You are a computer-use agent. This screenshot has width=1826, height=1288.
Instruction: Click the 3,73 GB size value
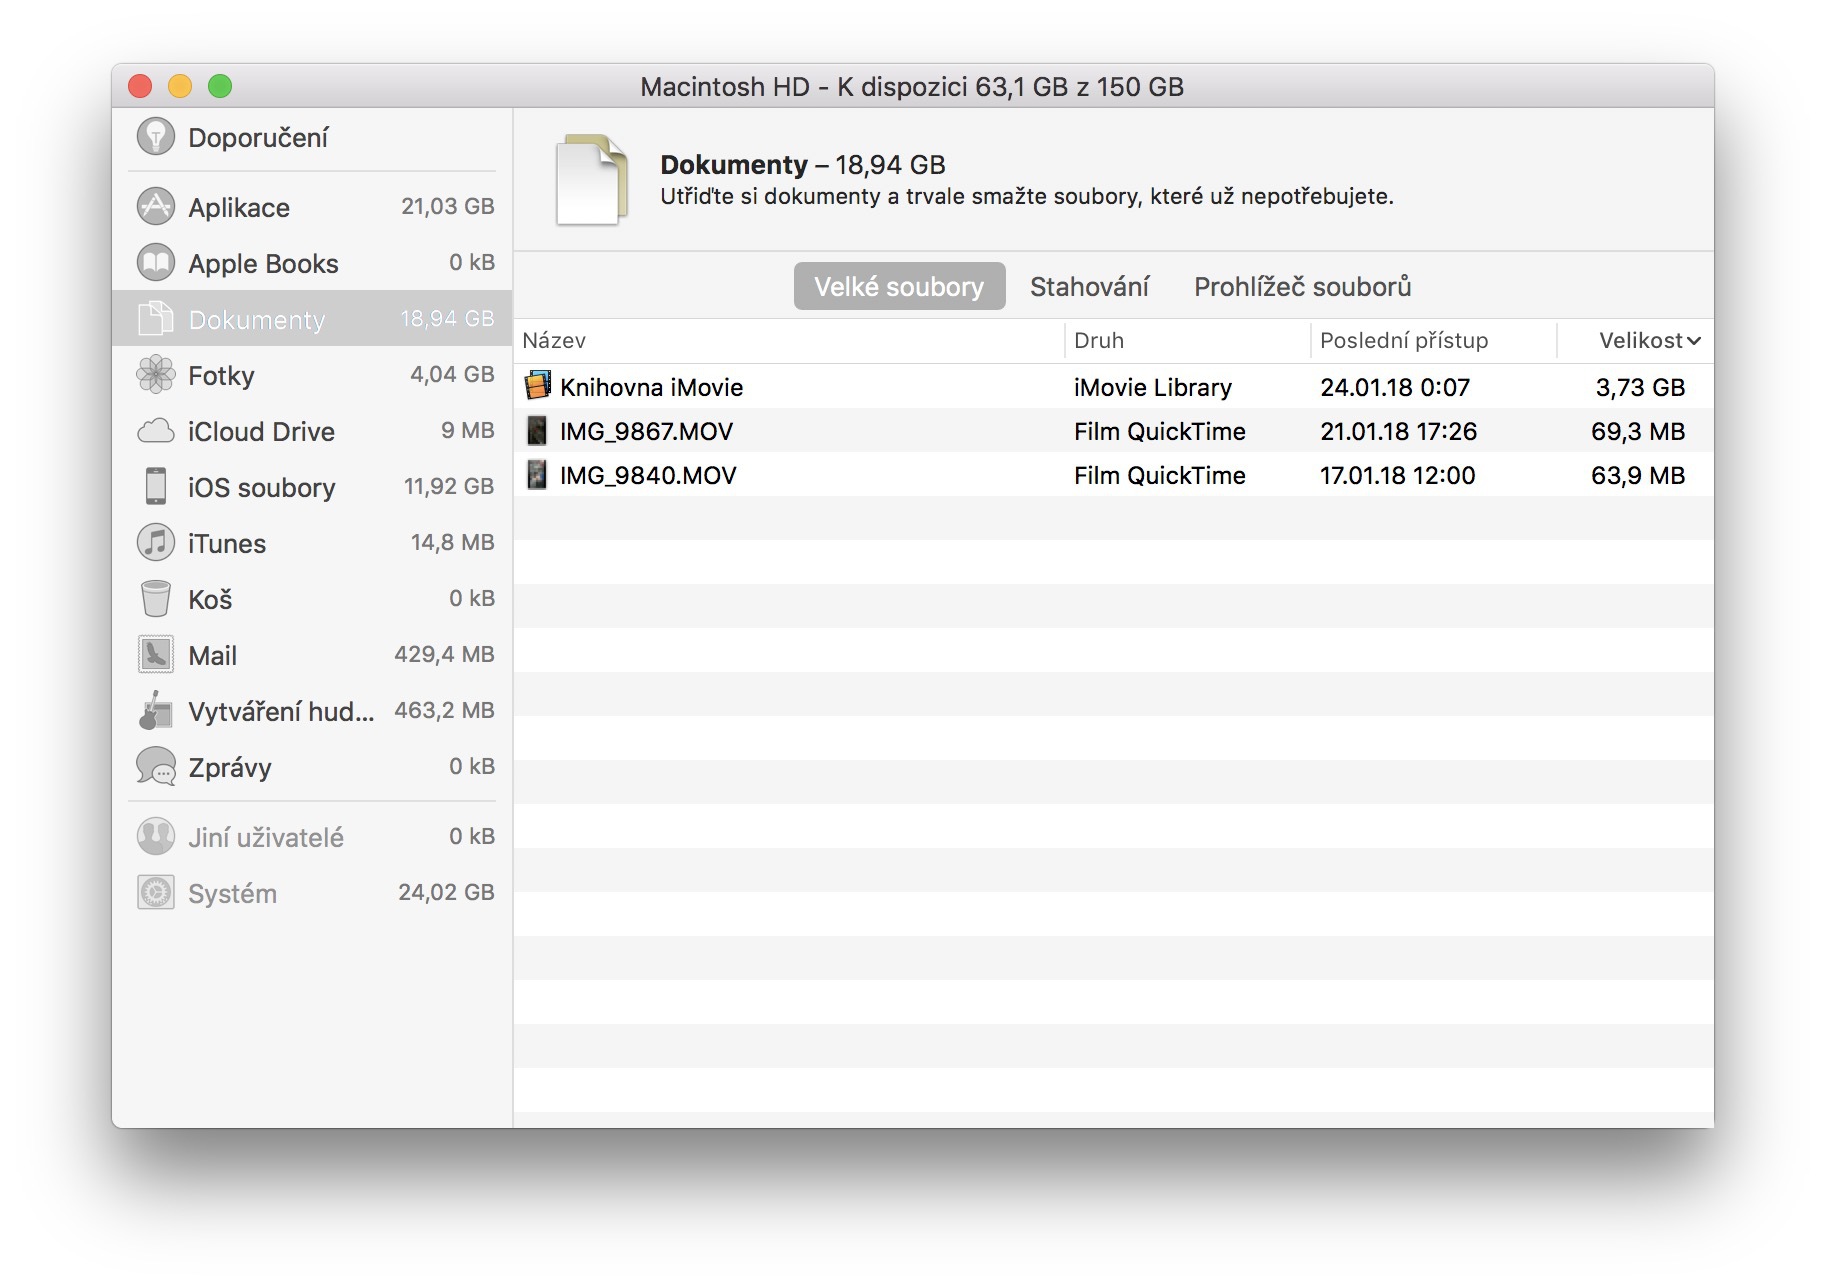(x=1640, y=387)
